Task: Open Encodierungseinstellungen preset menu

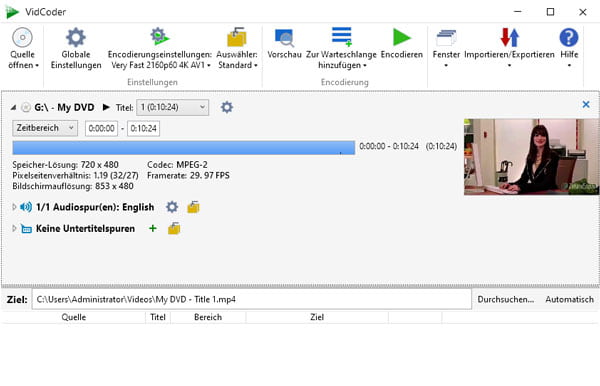Action: (x=160, y=49)
